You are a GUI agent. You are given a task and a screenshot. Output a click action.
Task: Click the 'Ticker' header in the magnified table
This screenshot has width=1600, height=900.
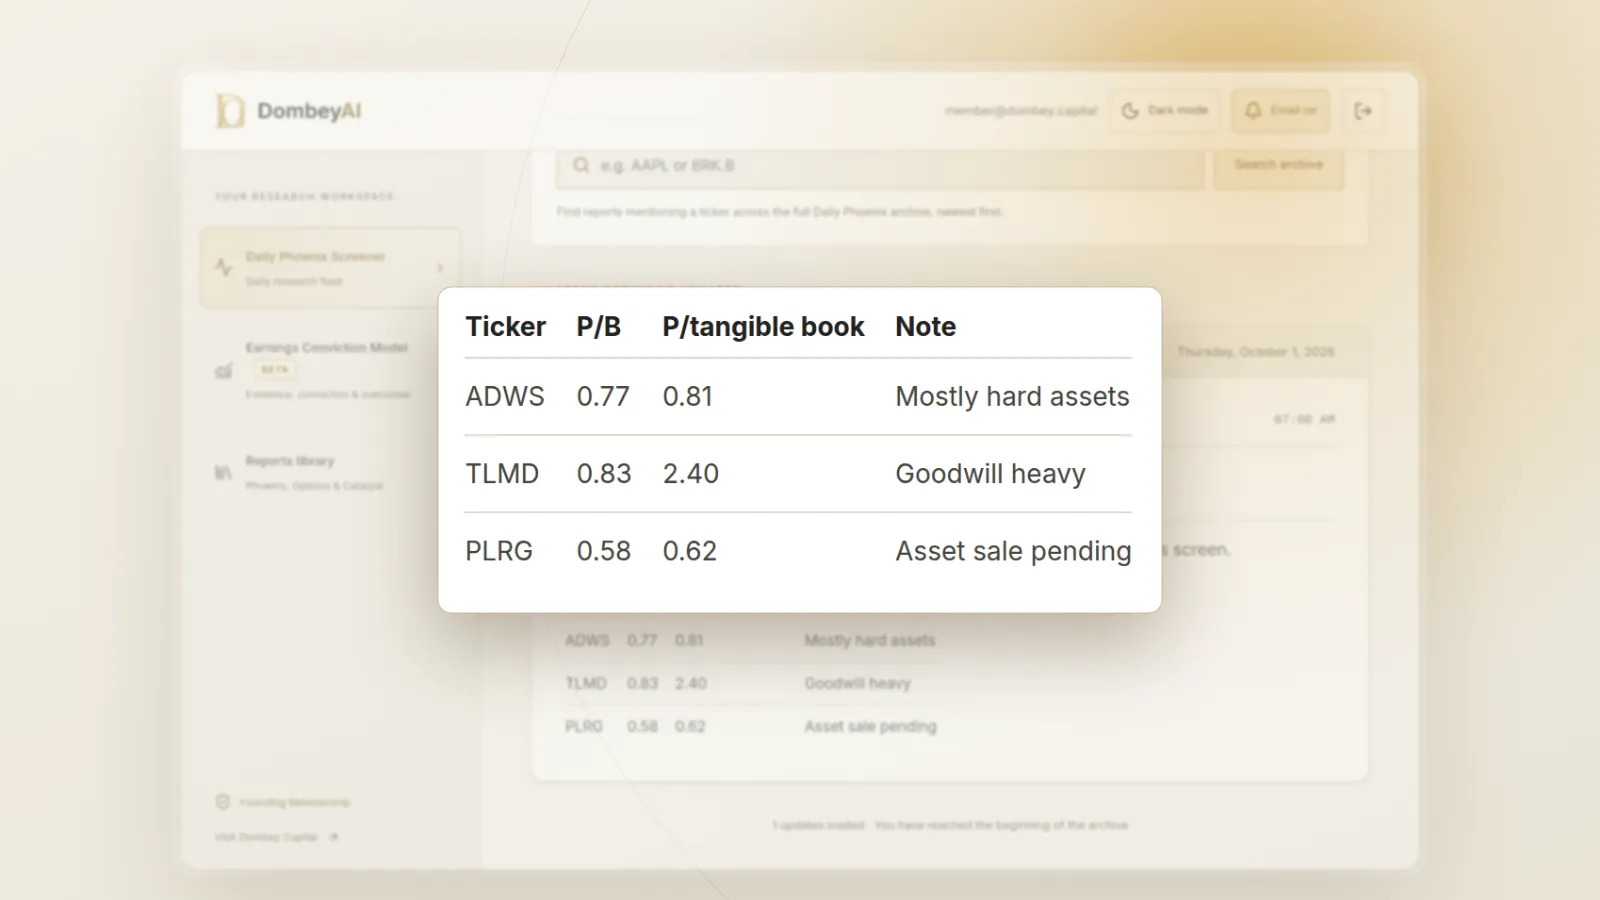(506, 327)
